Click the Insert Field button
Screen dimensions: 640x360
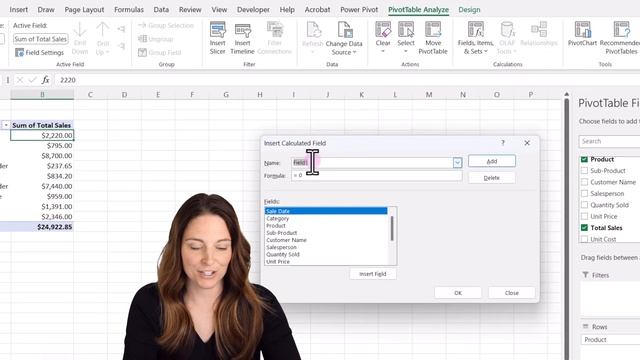point(373,274)
